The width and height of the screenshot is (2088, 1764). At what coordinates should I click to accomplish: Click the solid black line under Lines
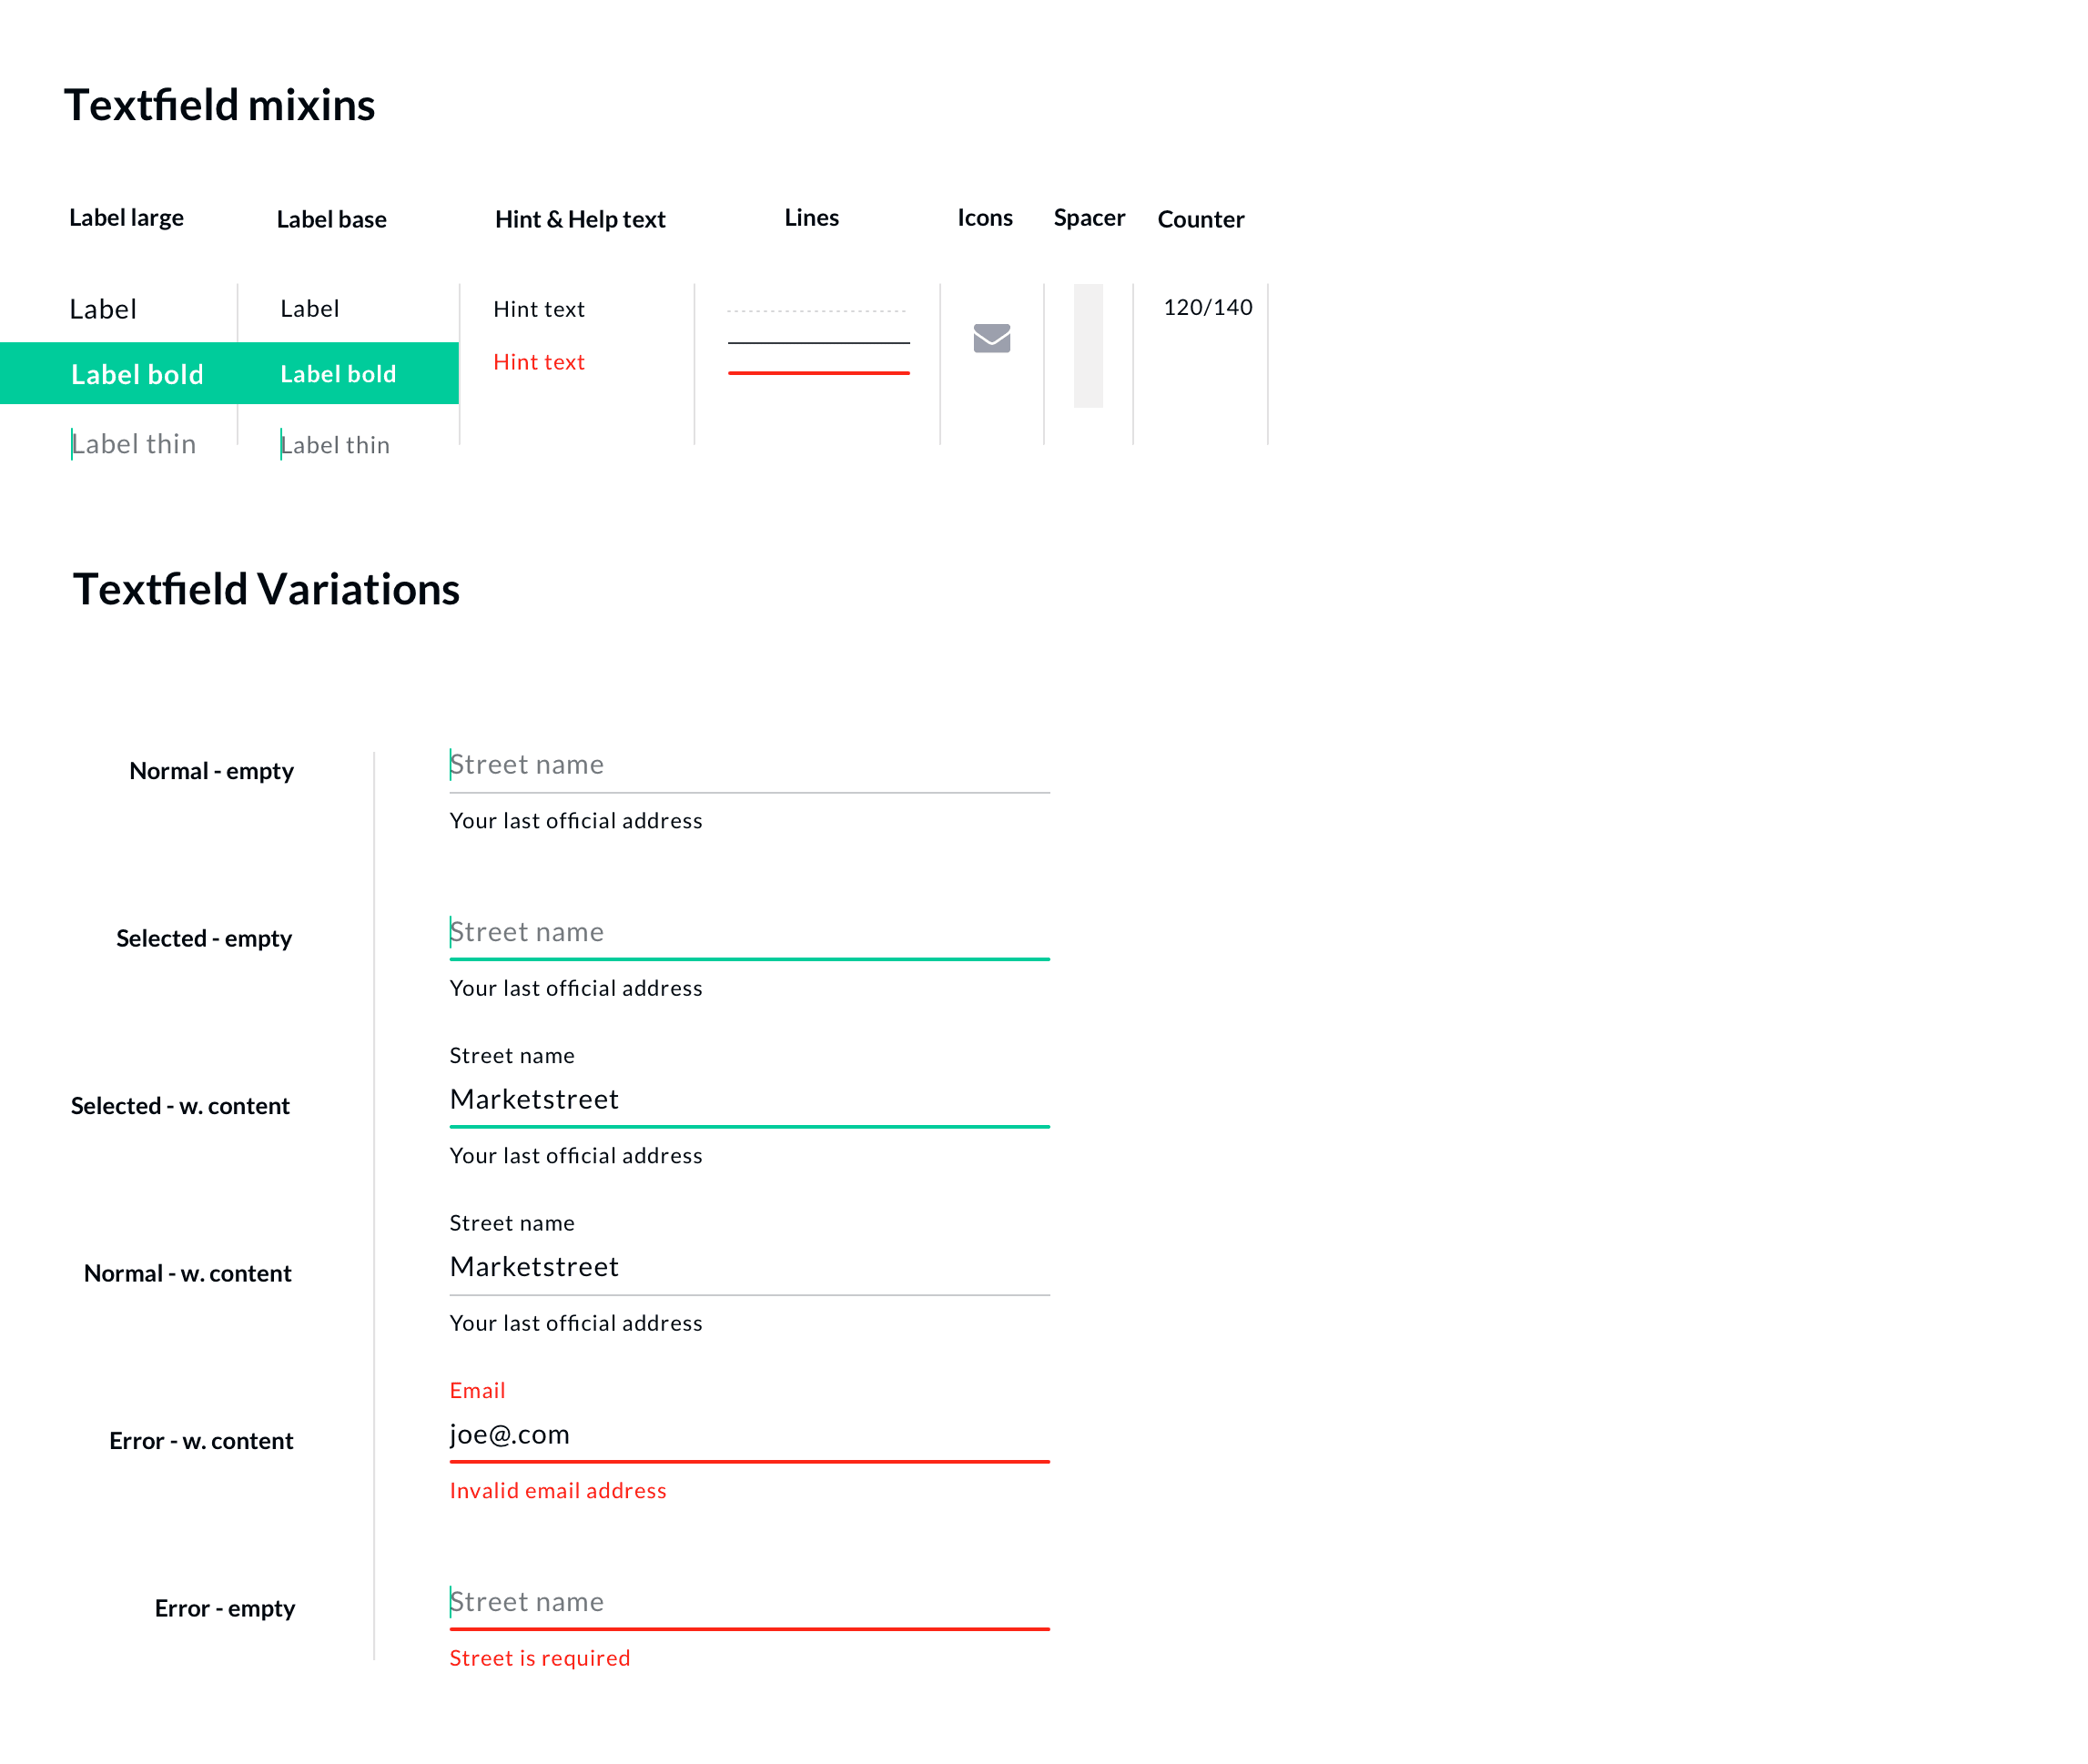tap(818, 341)
